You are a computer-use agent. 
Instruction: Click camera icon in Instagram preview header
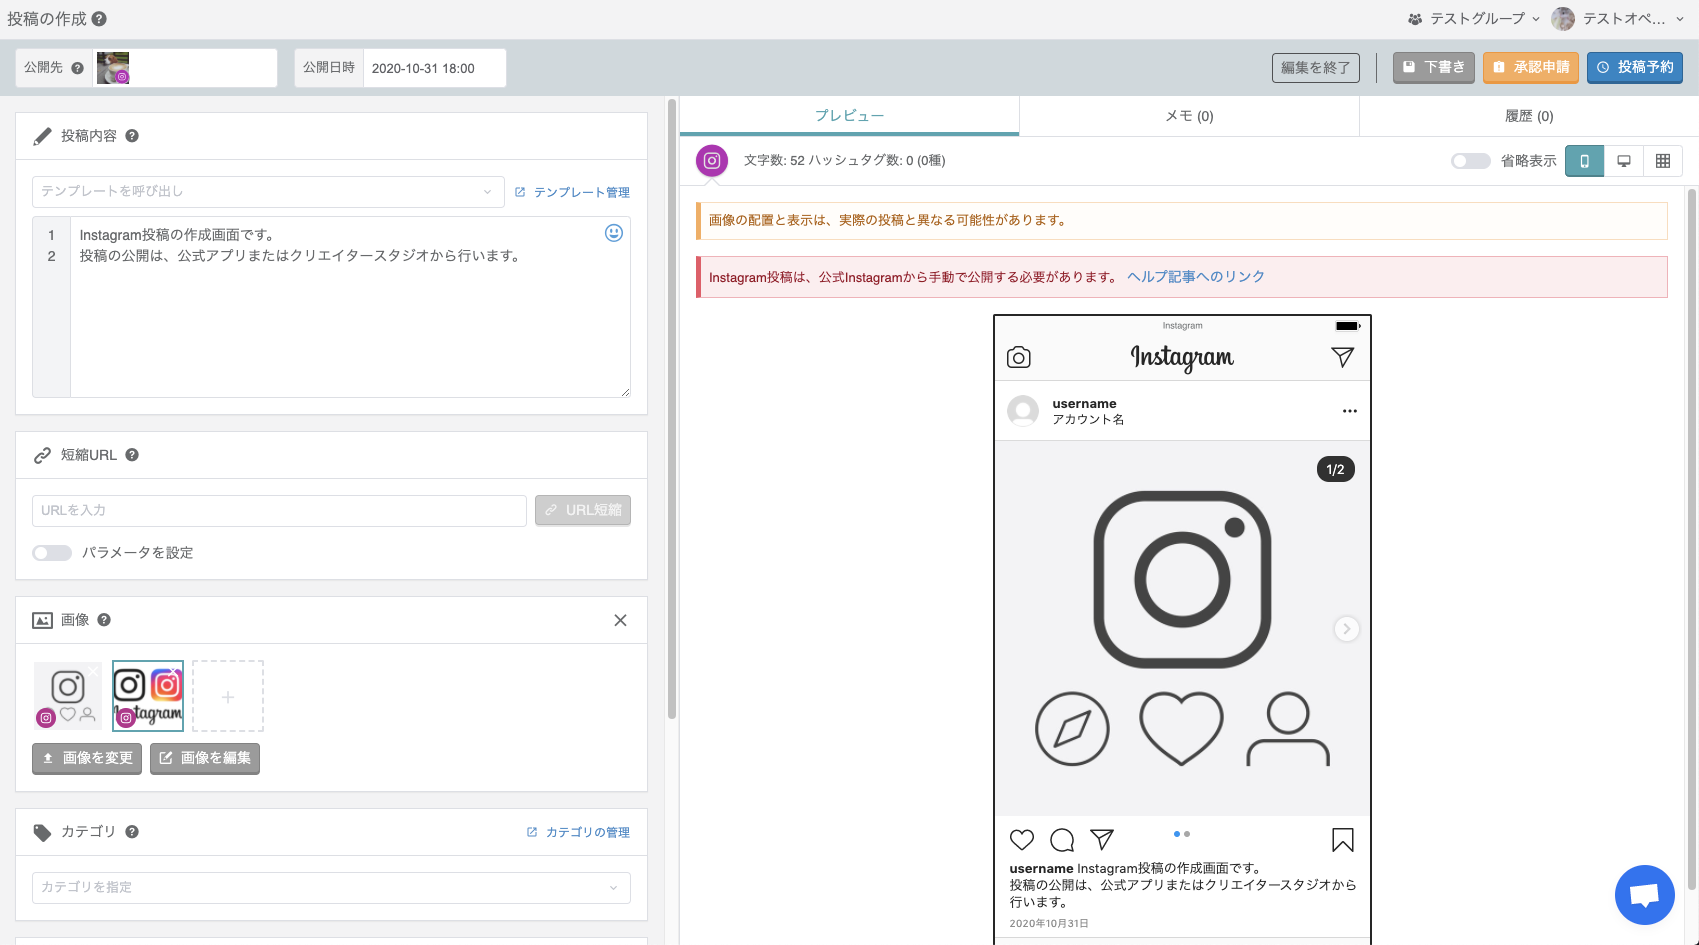click(1019, 357)
